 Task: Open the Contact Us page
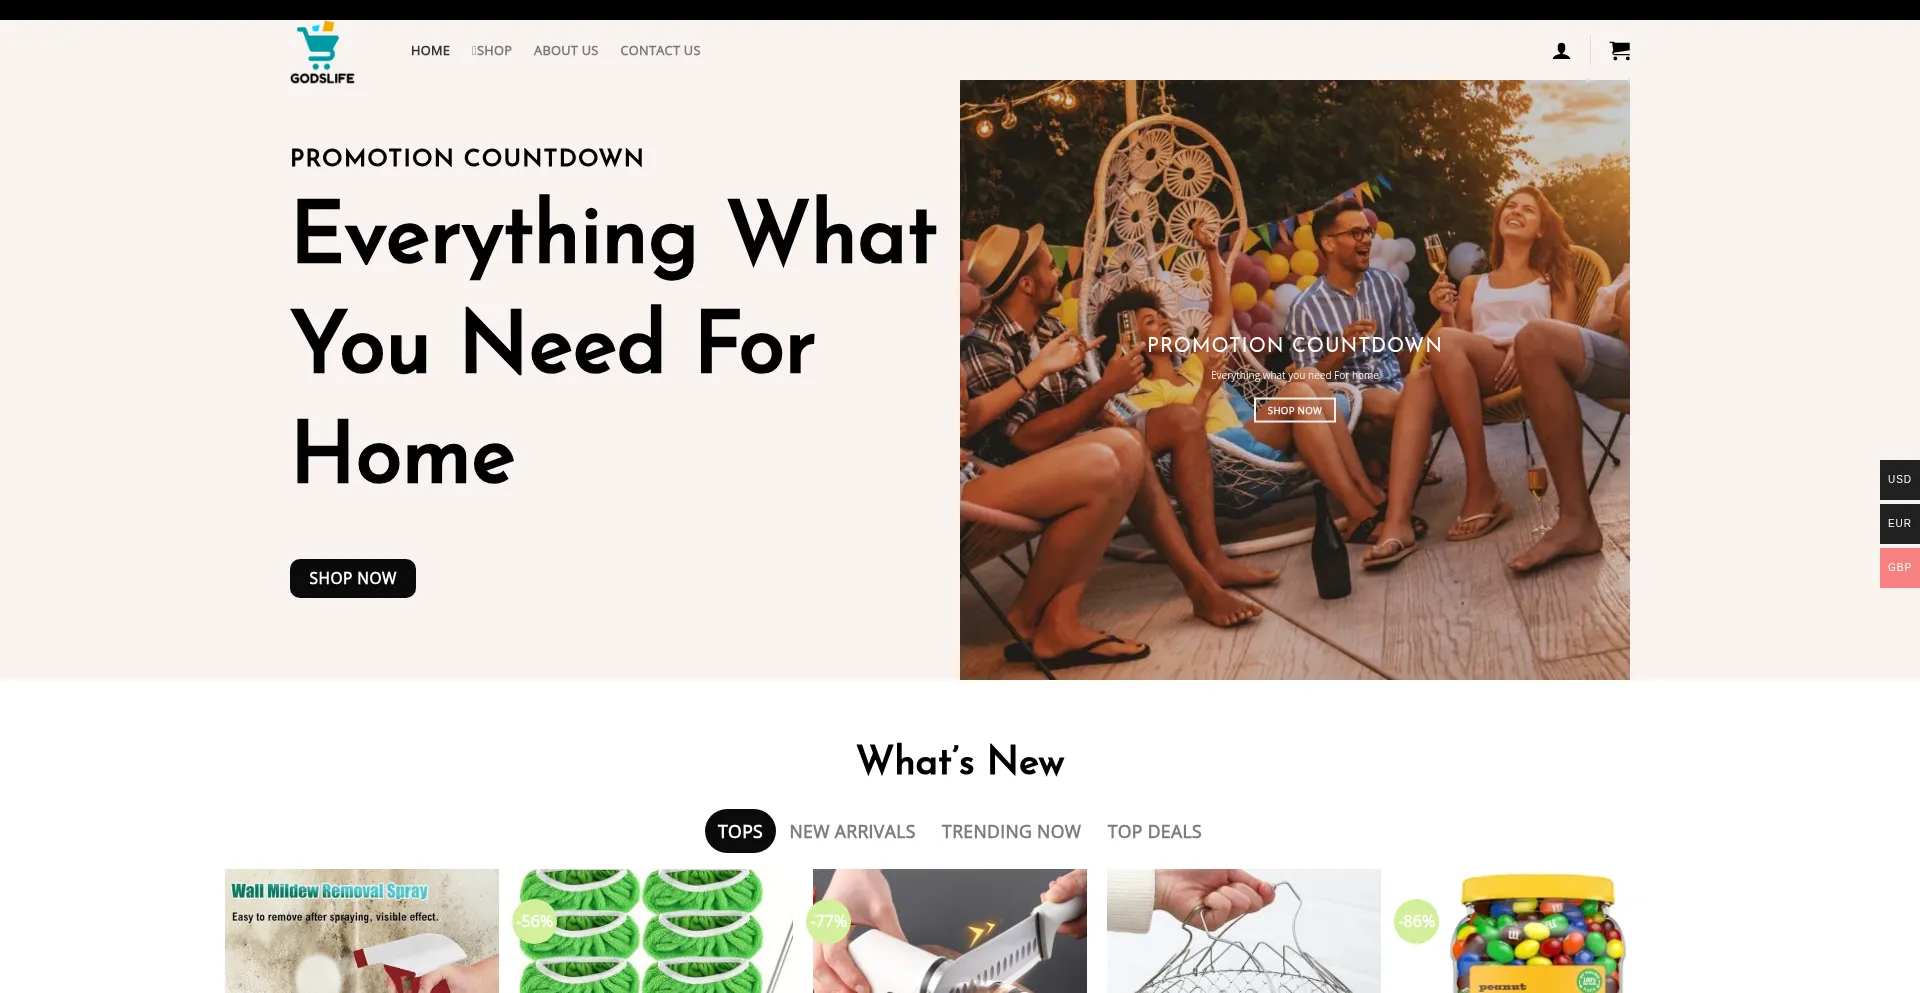click(660, 51)
